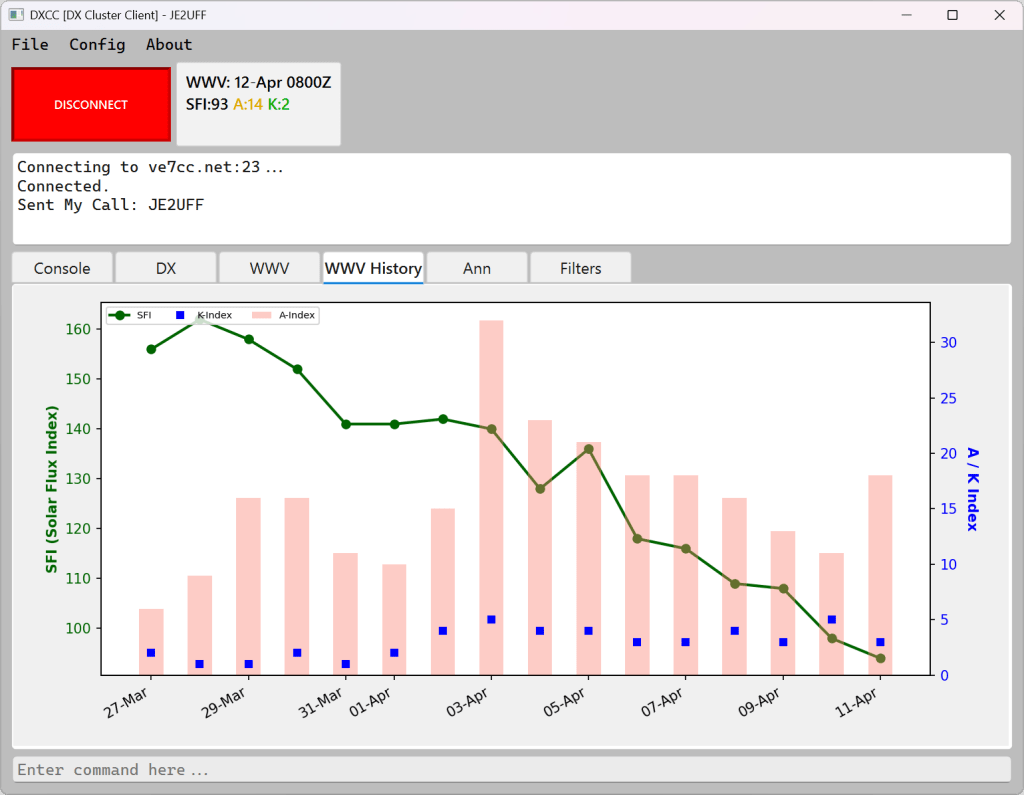Screen dimensions: 1024x795
Task: Open the Ann tab
Action: coord(477,268)
